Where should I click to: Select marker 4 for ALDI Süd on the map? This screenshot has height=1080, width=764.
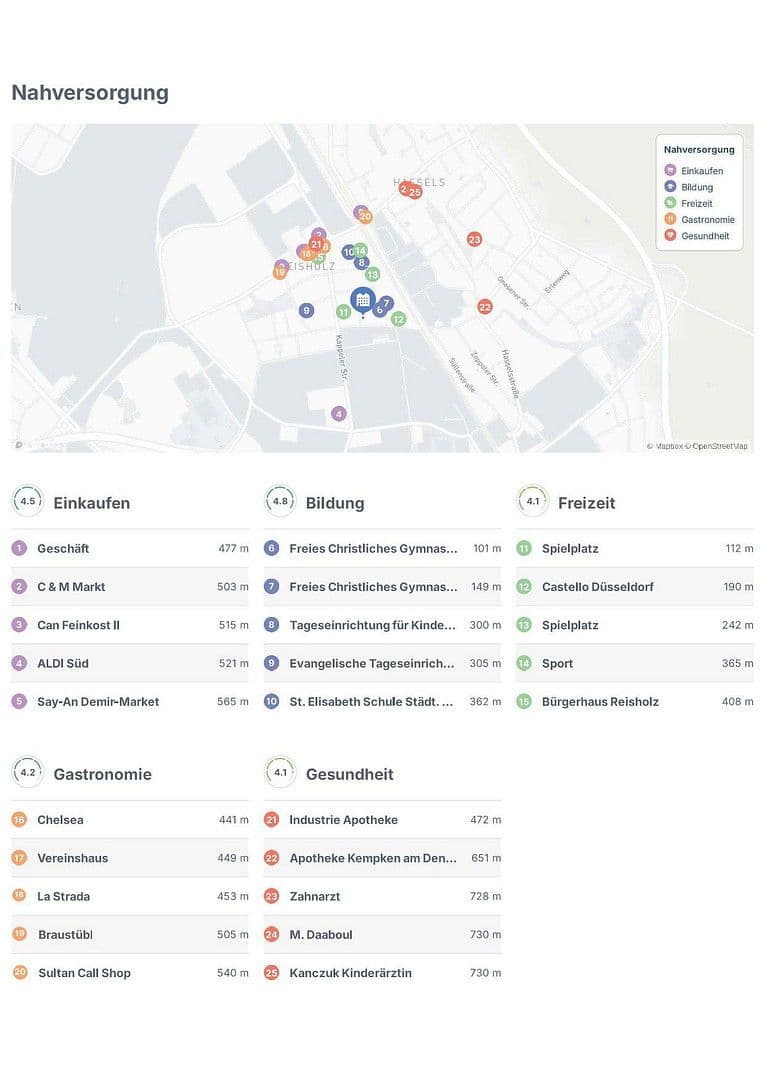pos(338,412)
